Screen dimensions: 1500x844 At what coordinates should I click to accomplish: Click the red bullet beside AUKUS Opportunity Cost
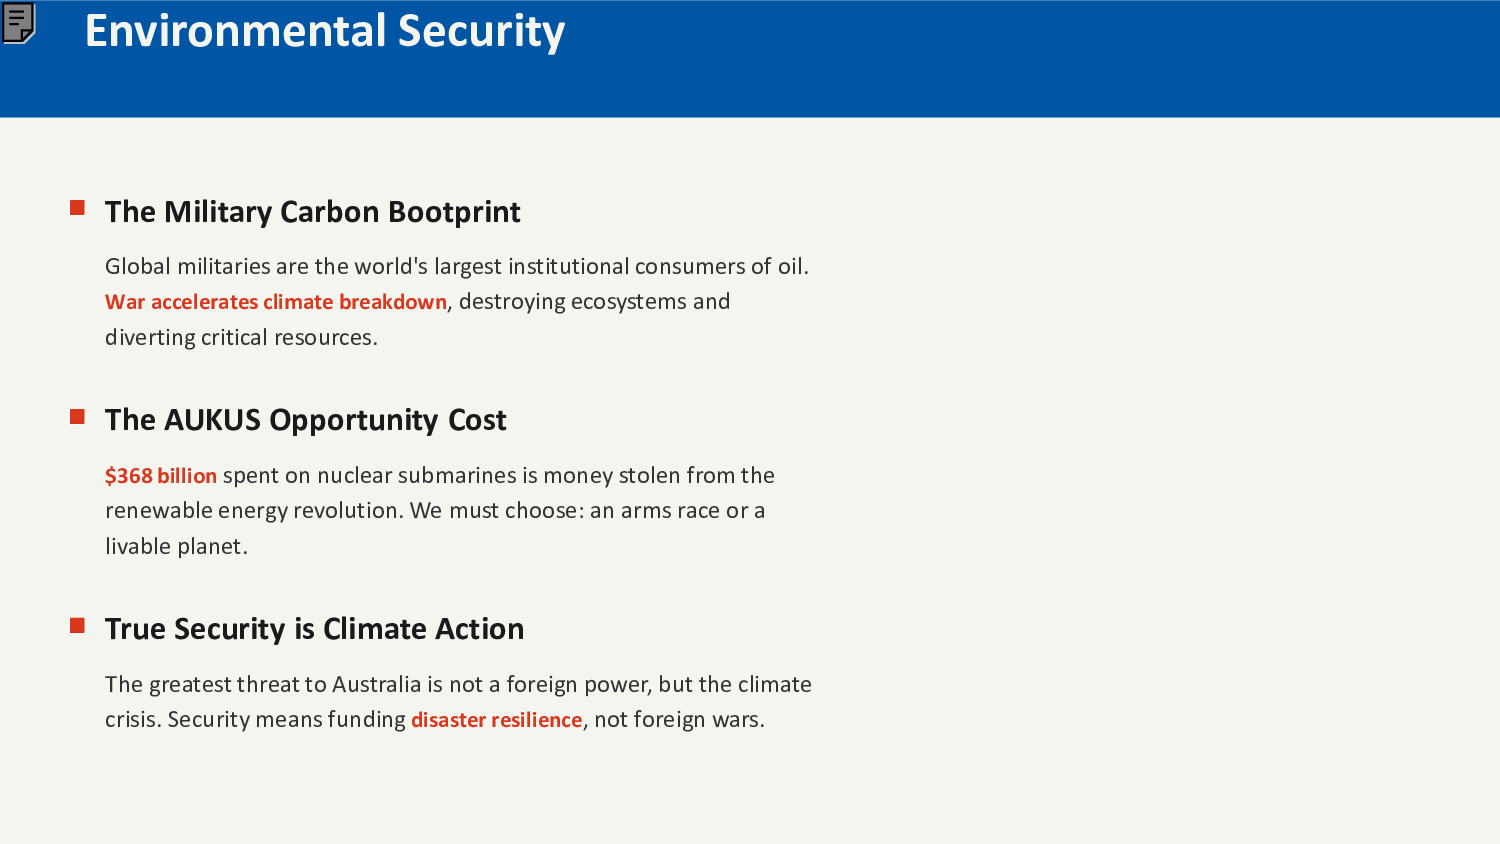[x=77, y=417]
